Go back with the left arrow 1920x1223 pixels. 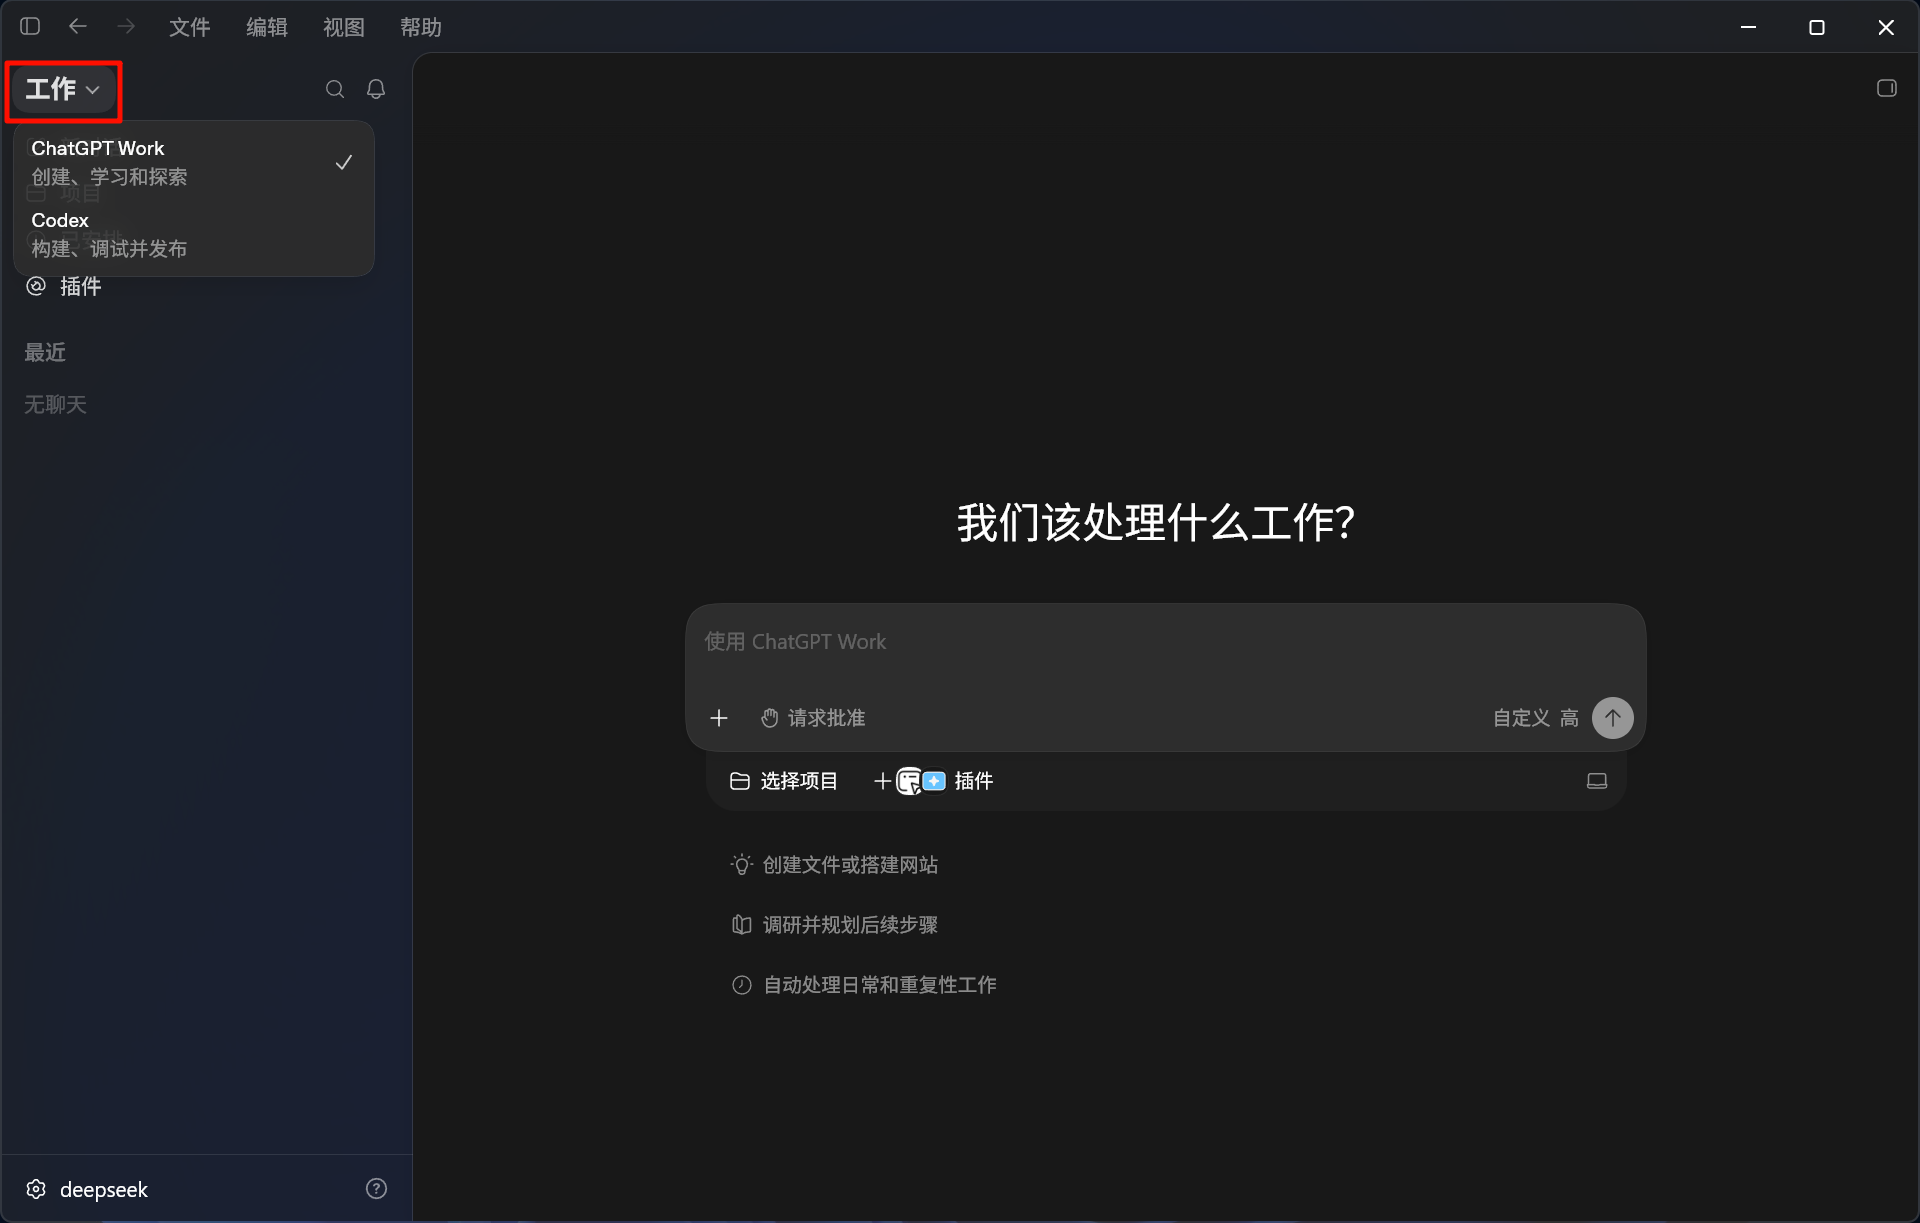[x=77, y=27]
